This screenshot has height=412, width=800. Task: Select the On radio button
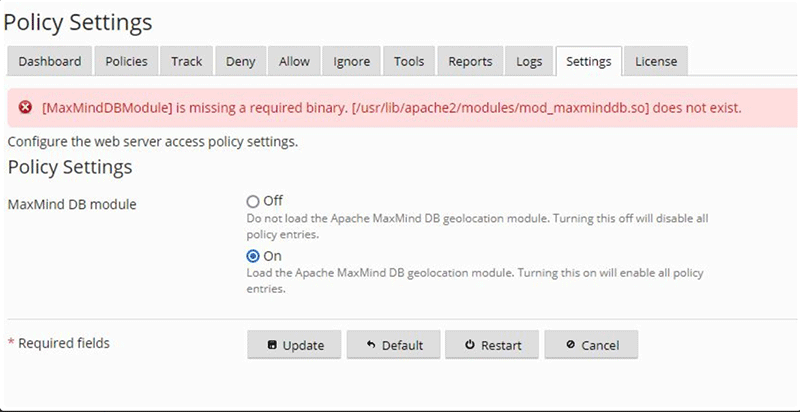pyautogui.click(x=253, y=256)
